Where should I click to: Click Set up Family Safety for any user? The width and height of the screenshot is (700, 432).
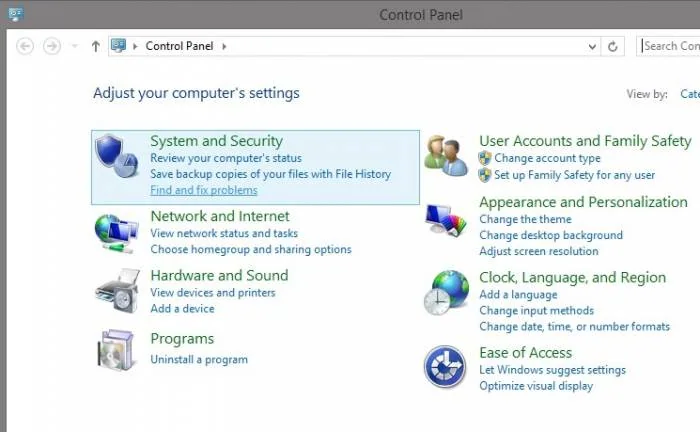click(575, 175)
